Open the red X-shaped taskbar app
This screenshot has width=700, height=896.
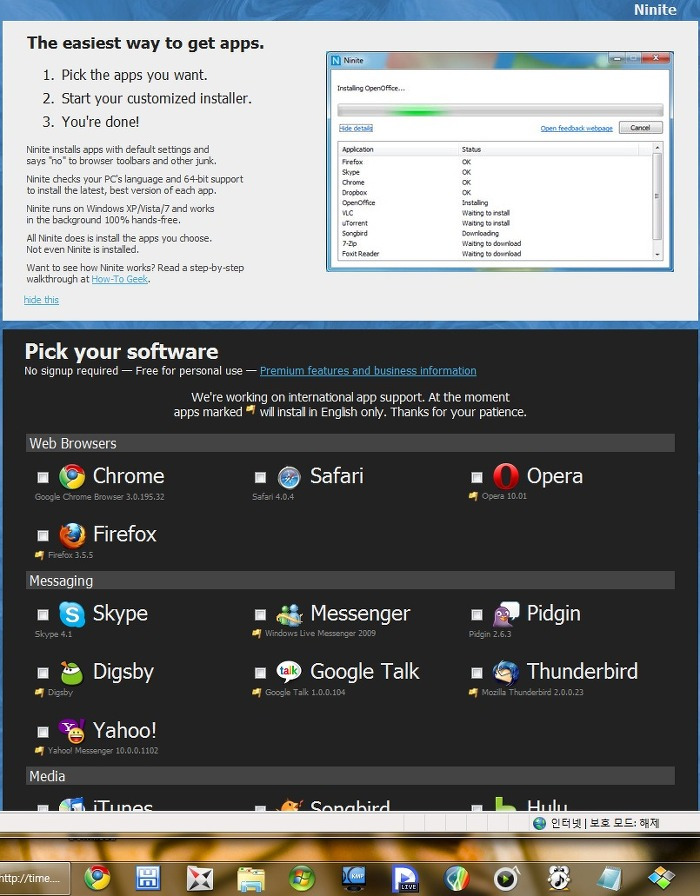click(199, 878)
